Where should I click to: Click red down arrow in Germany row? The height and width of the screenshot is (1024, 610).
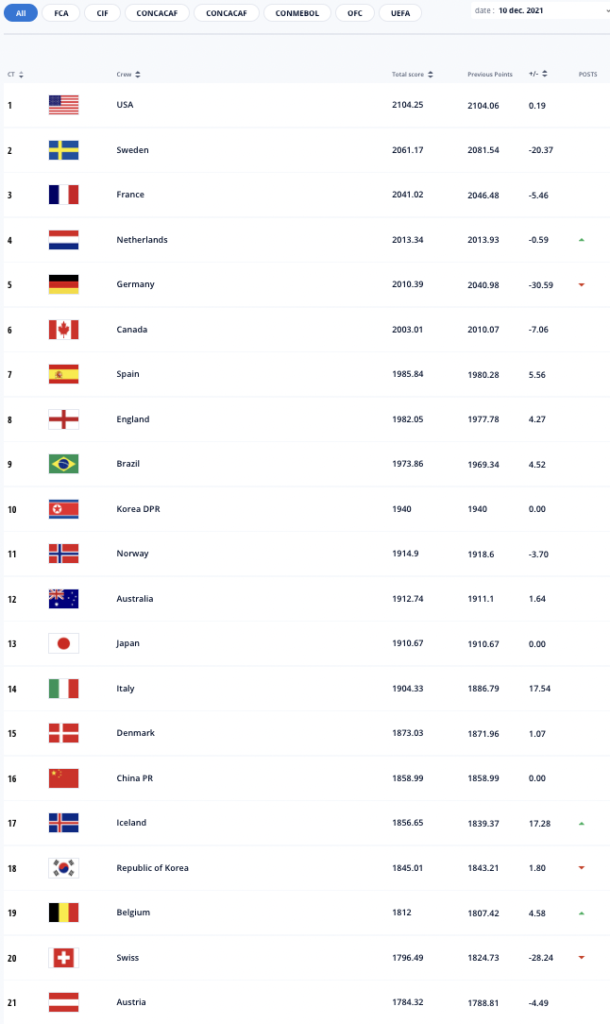(581, 285)
